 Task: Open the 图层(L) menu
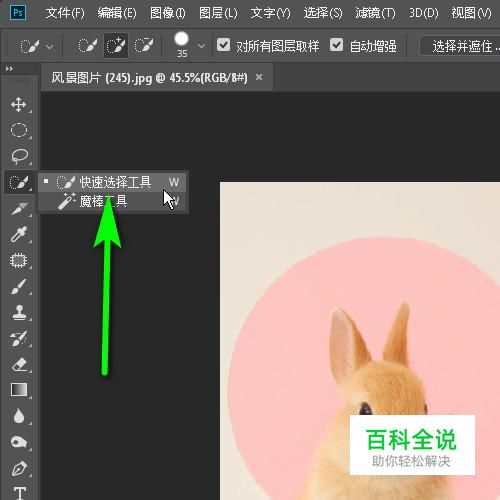point(218,13)
